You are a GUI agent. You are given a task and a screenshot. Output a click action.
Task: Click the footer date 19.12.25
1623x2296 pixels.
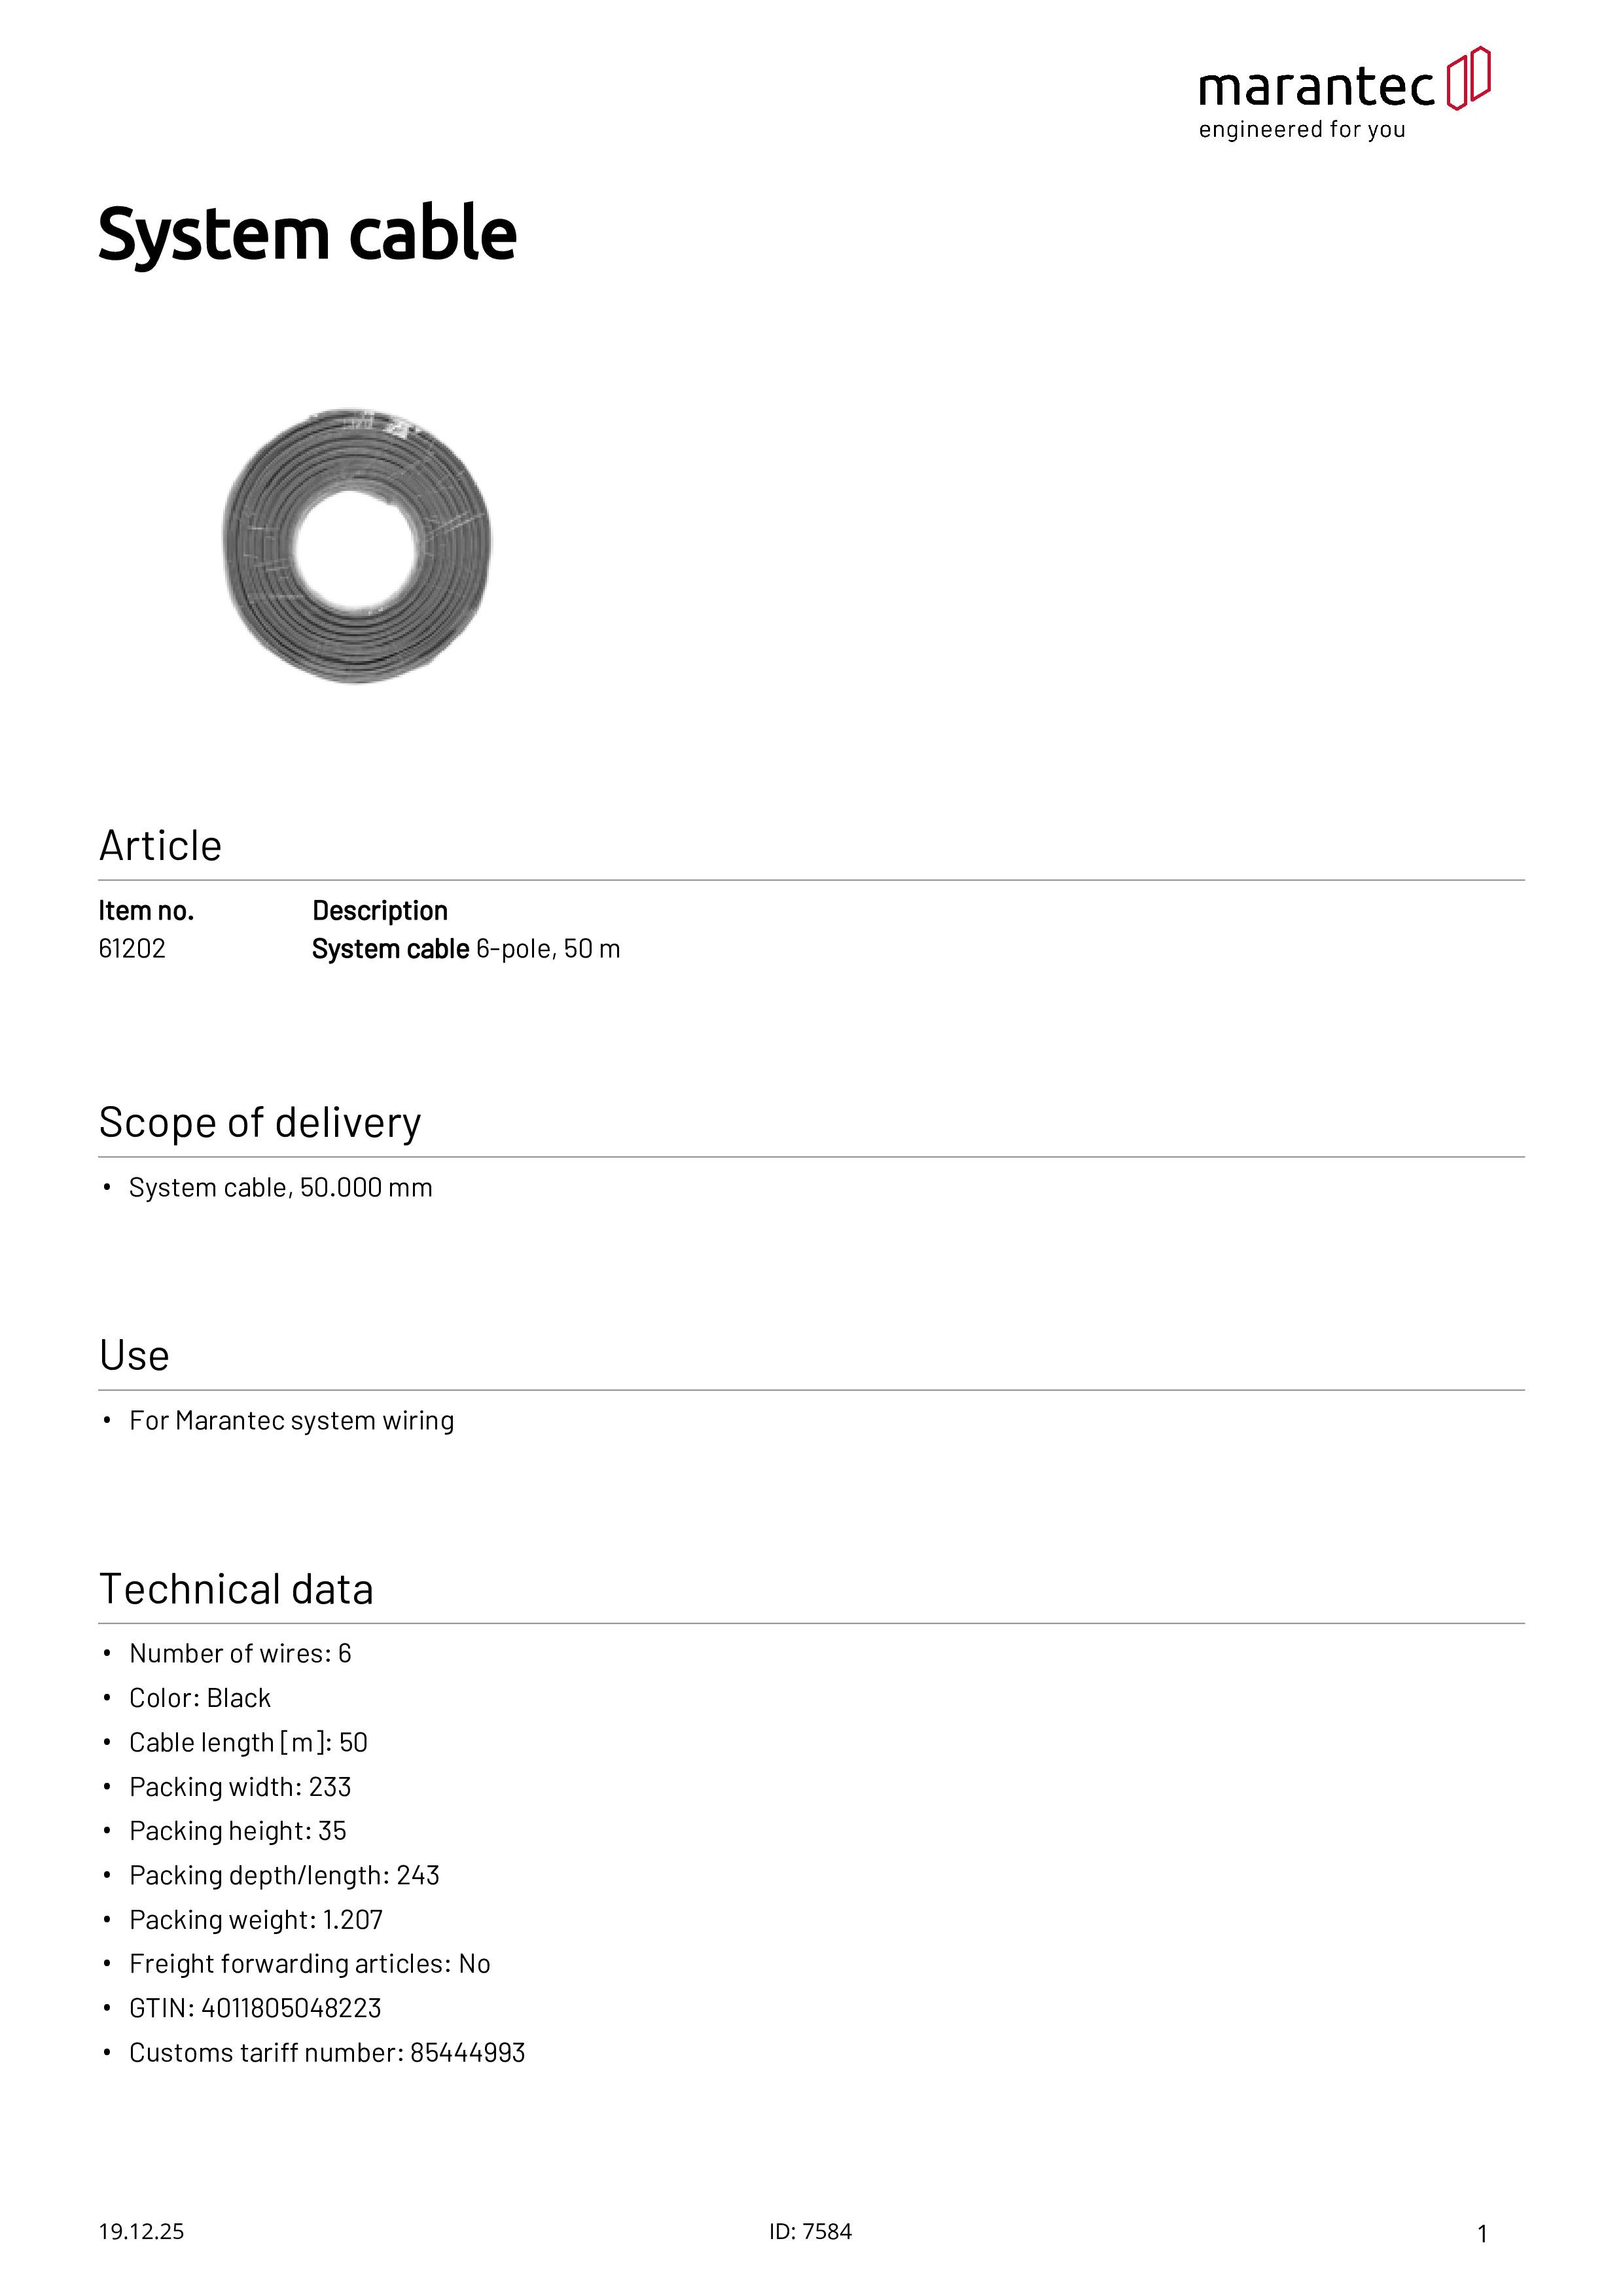141,2232
